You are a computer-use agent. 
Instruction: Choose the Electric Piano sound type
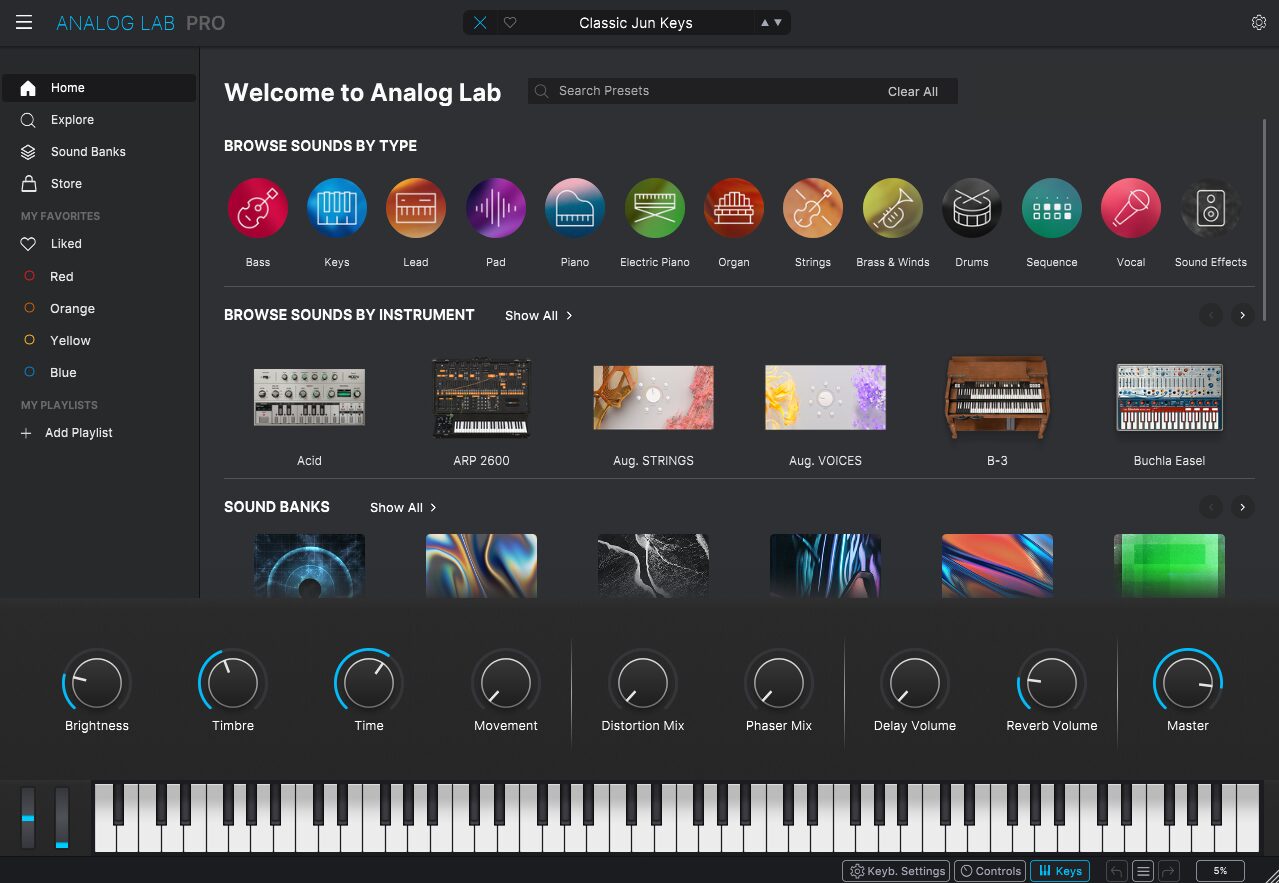[x=654, y=208]
